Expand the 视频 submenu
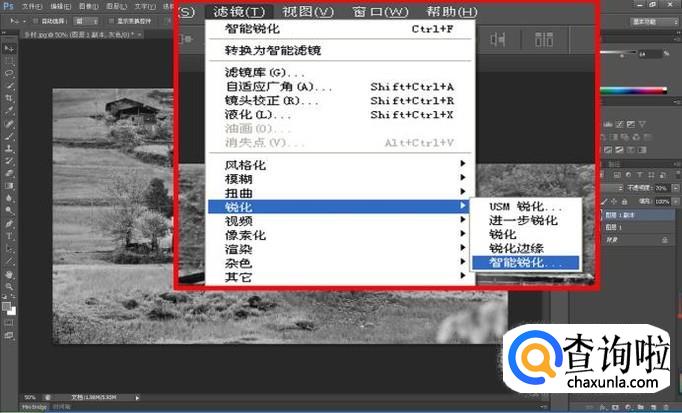The height and width of the screenshot is (413, 682). click(340, 220)
